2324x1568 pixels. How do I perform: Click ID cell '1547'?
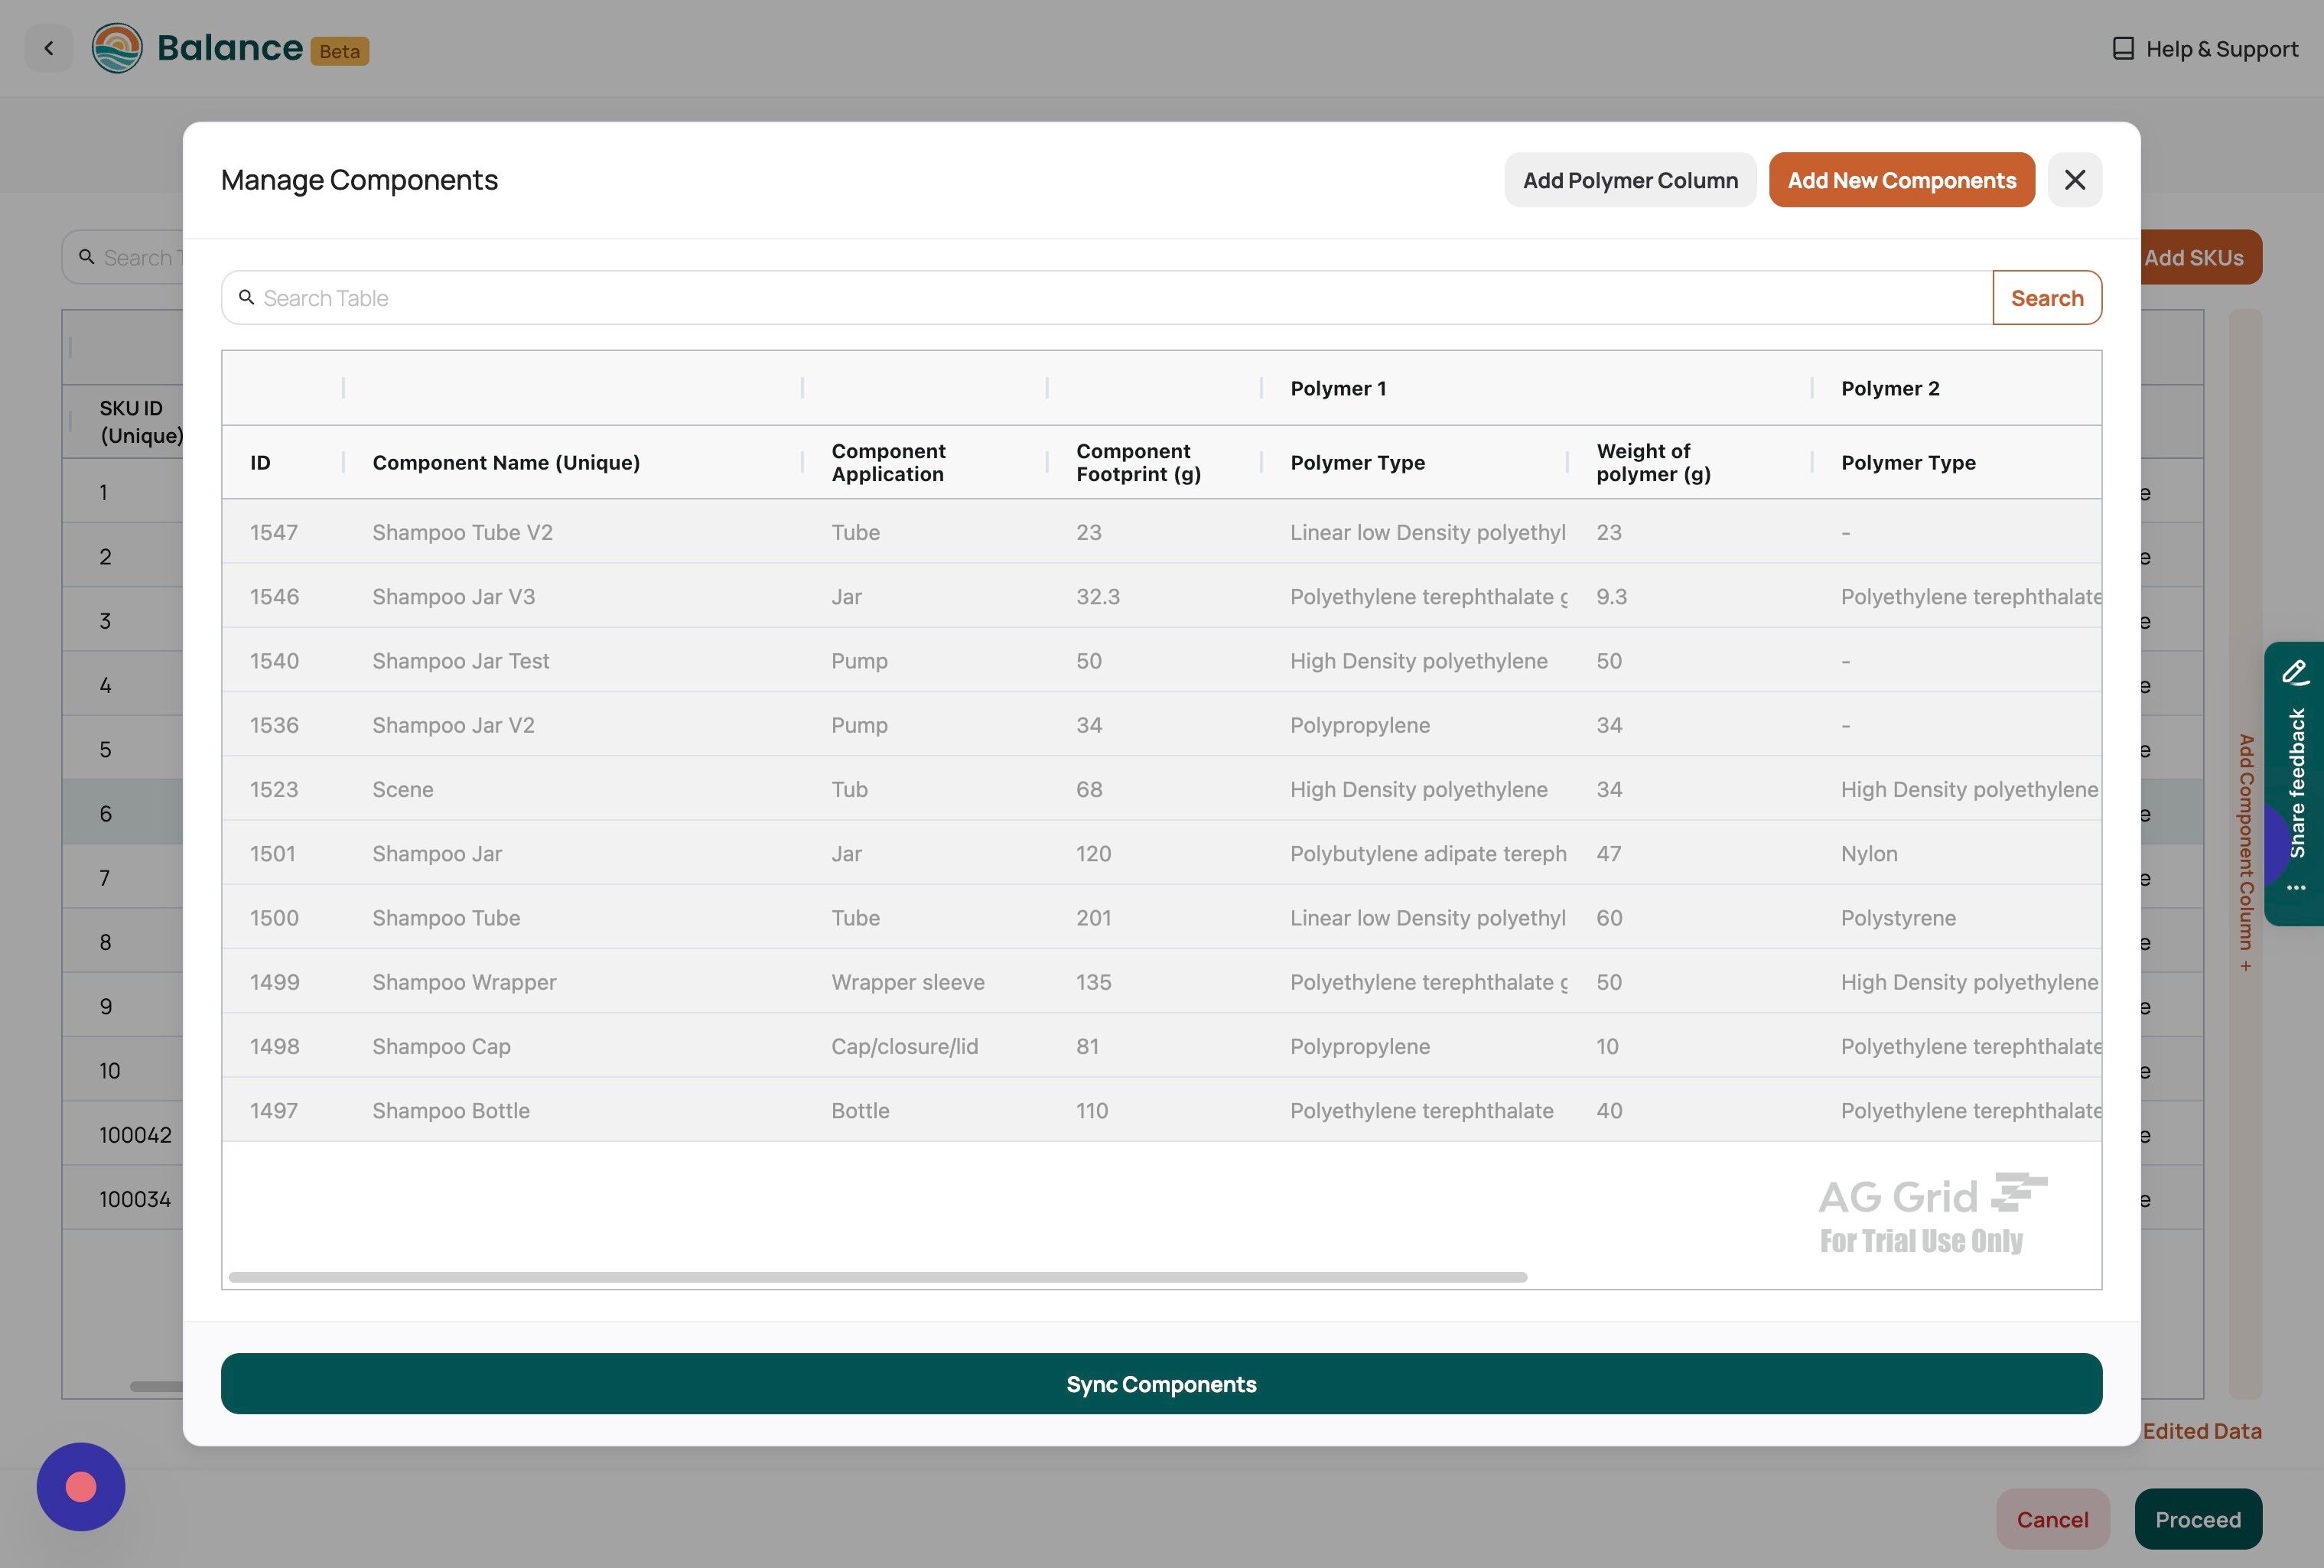coord(274,532)
